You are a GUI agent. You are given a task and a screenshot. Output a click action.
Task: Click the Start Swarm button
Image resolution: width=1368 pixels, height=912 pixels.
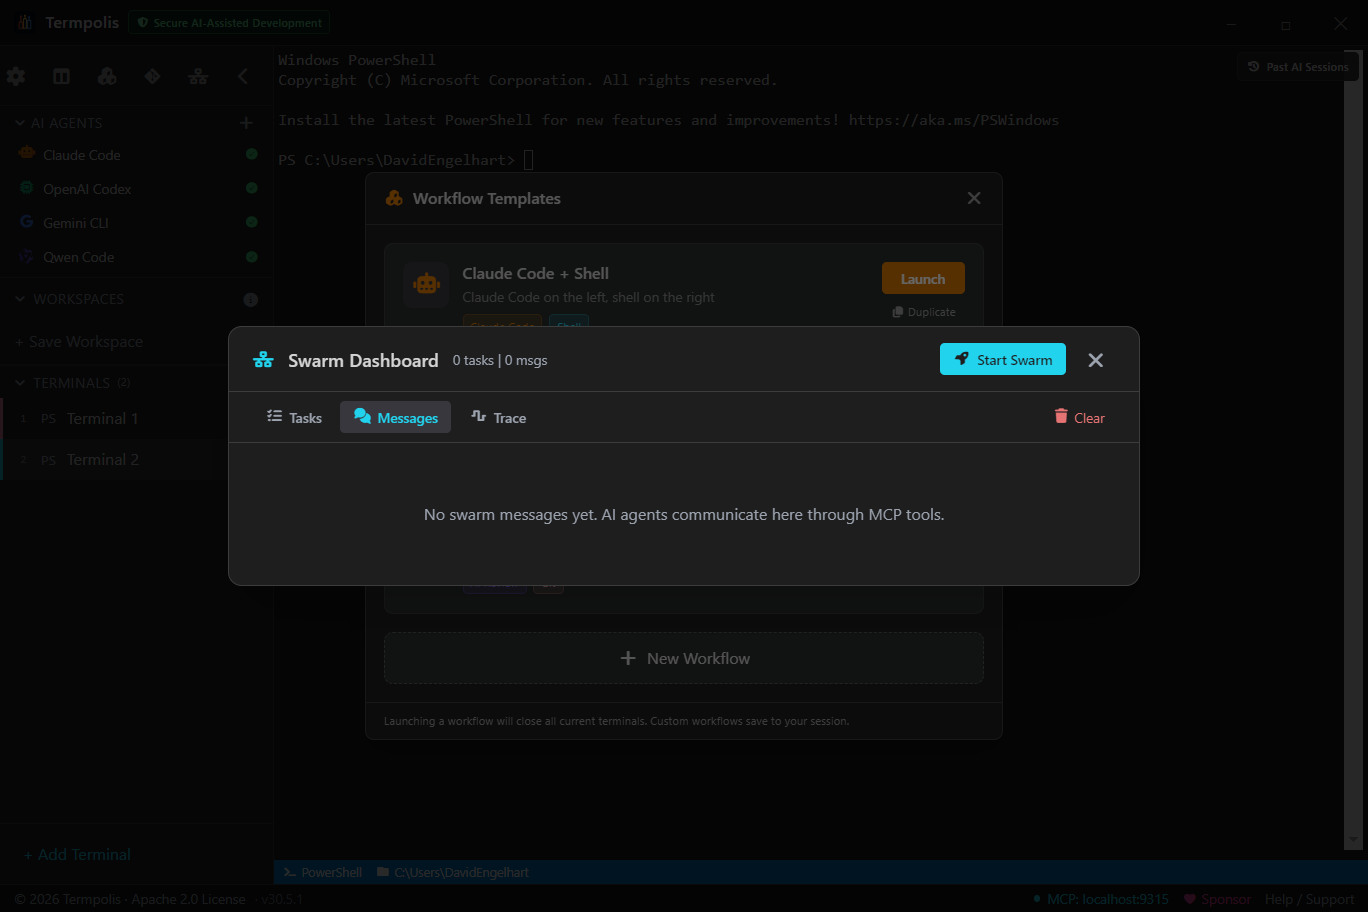tap(1002, 360)
